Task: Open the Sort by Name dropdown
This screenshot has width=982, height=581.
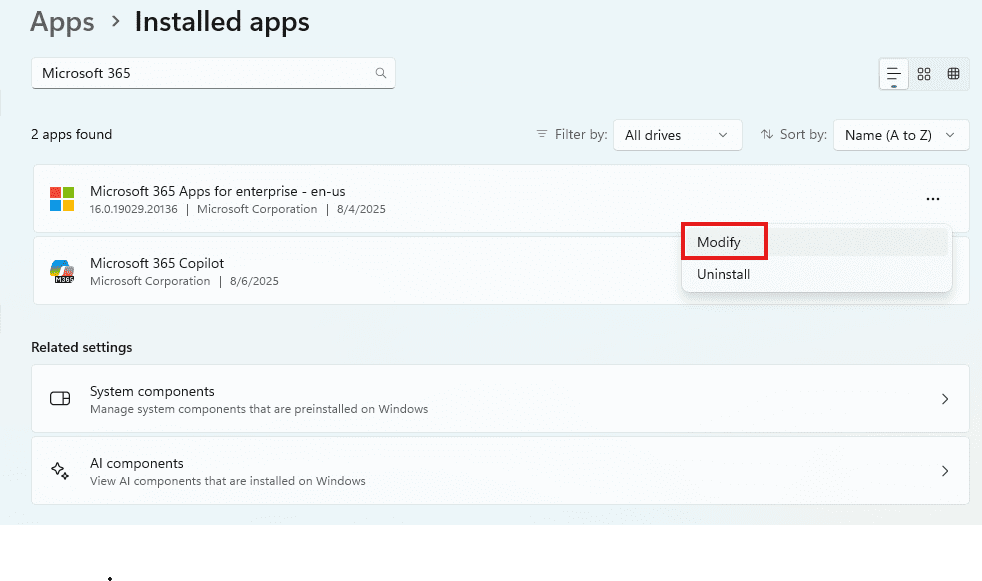Action: click(x=900, y=135)
